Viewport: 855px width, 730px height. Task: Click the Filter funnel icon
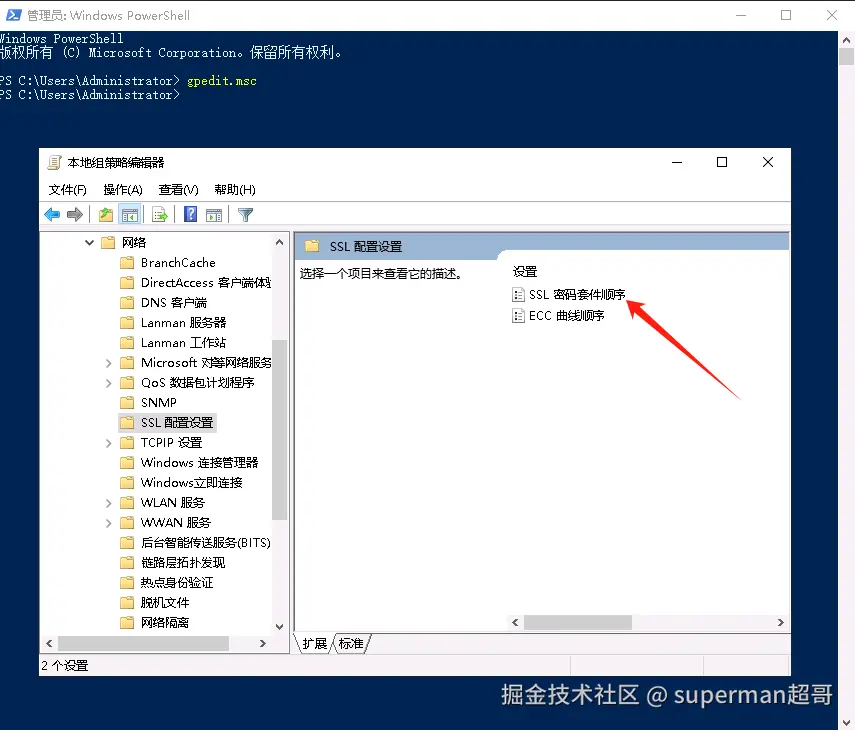(246, 214)
